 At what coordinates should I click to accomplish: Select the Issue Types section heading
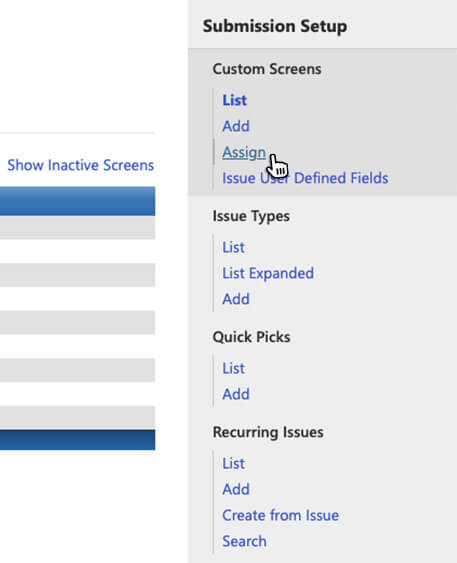(251, 216)
